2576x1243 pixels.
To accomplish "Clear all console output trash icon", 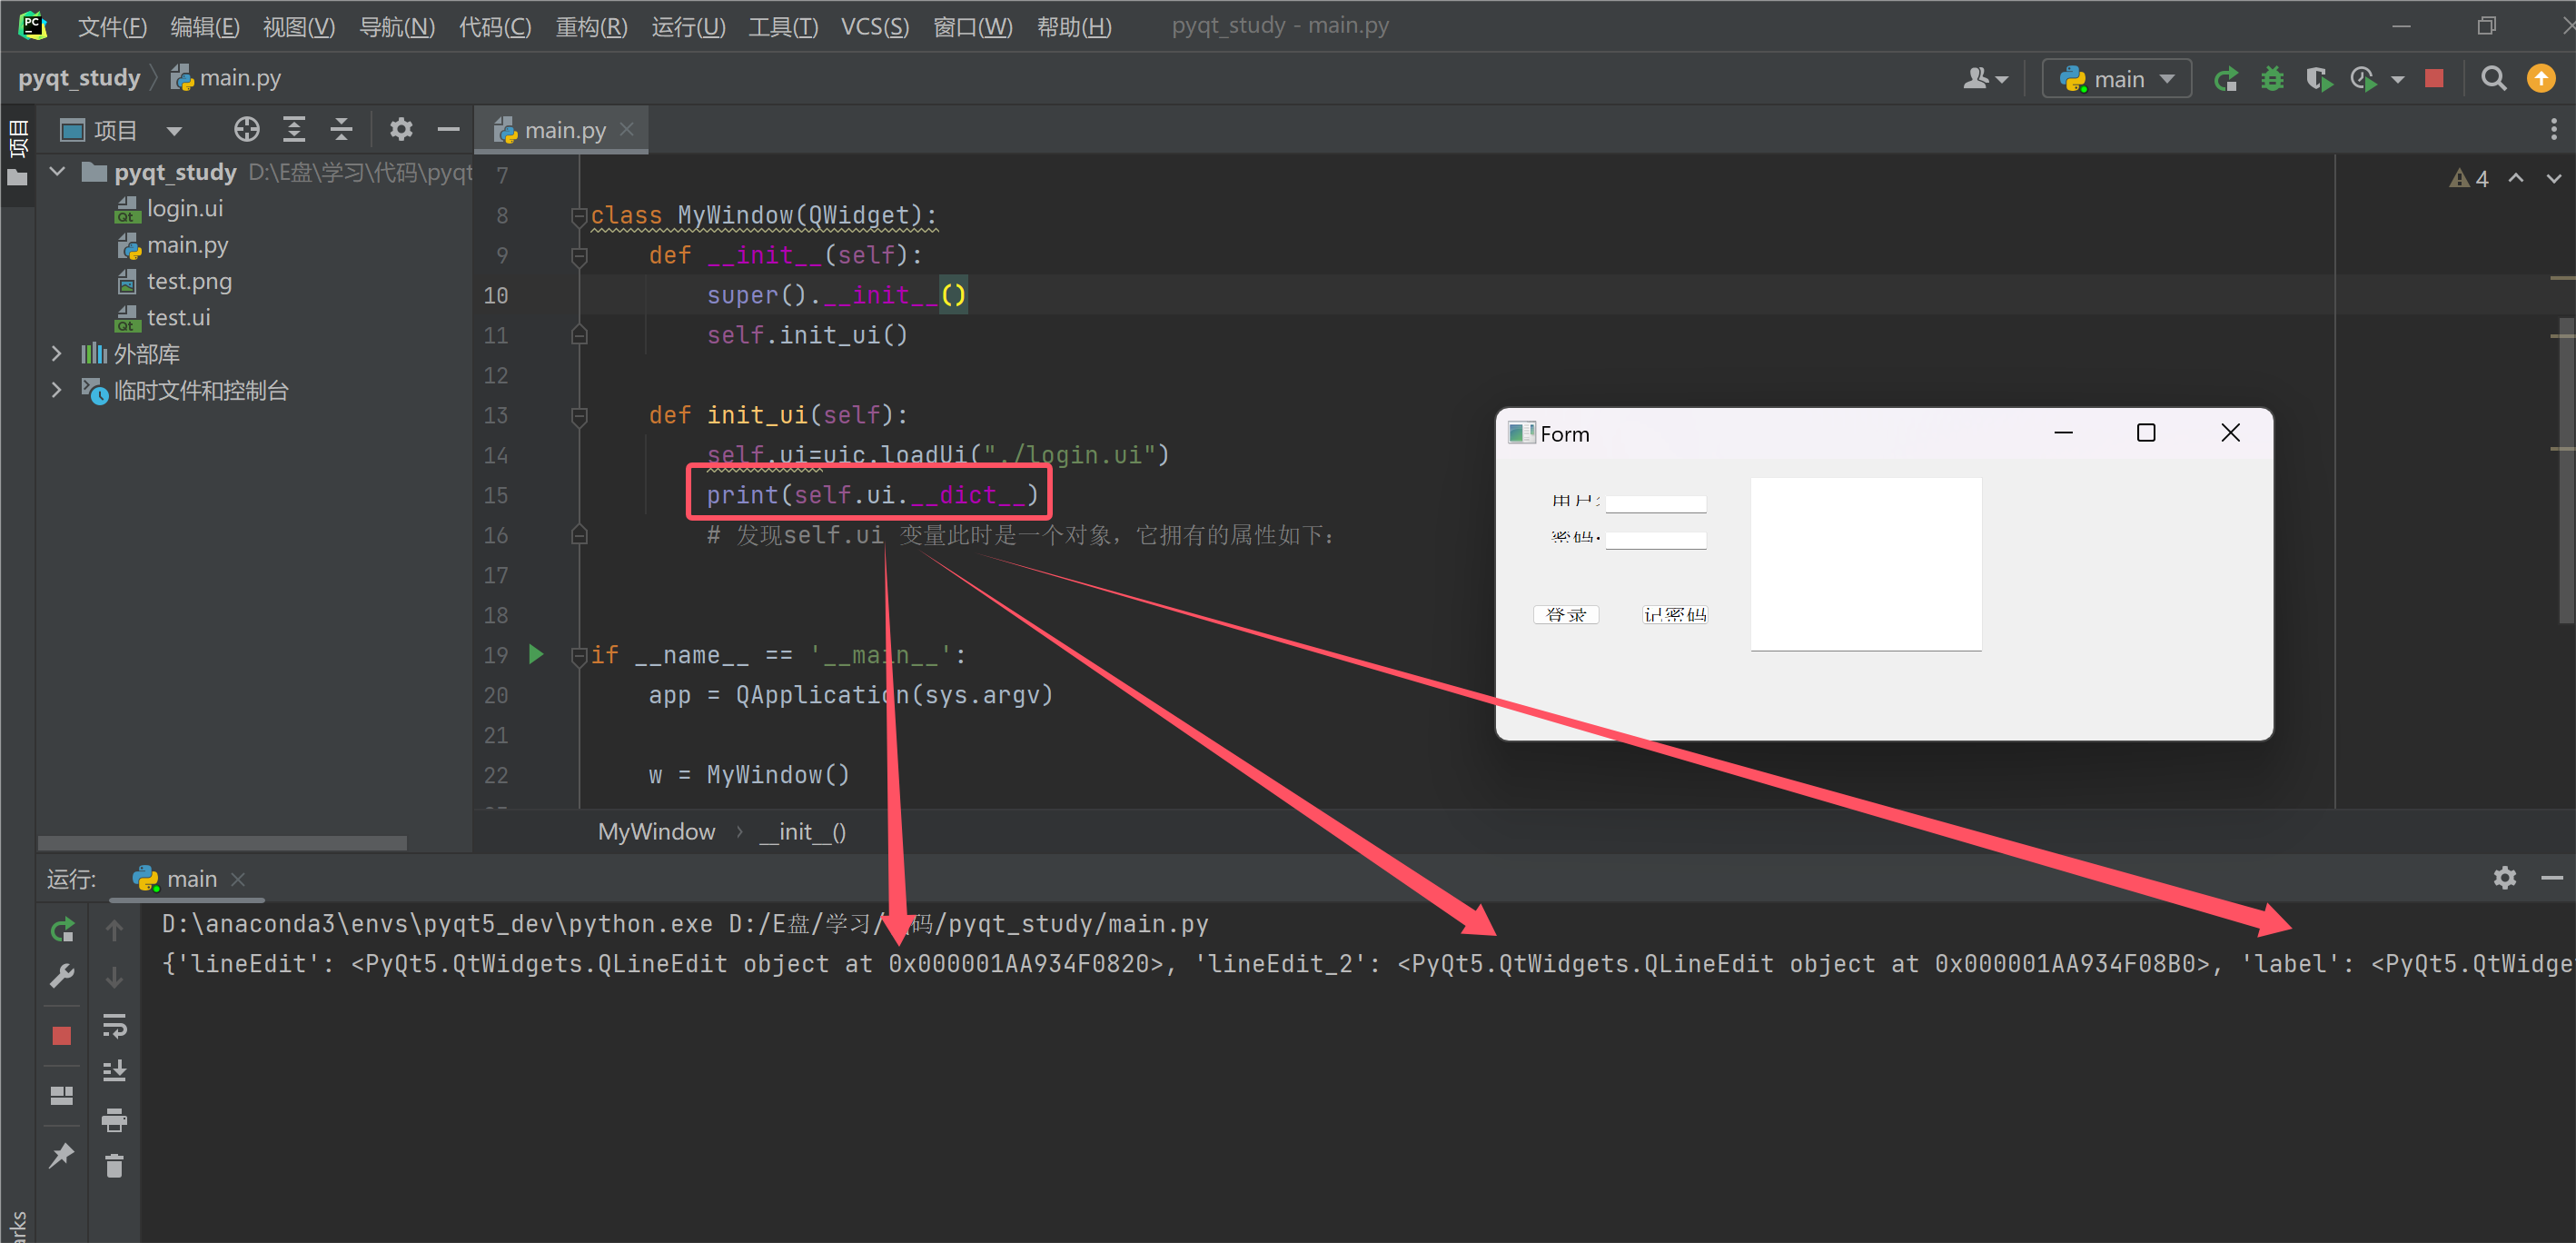I will pos(114,1166).
